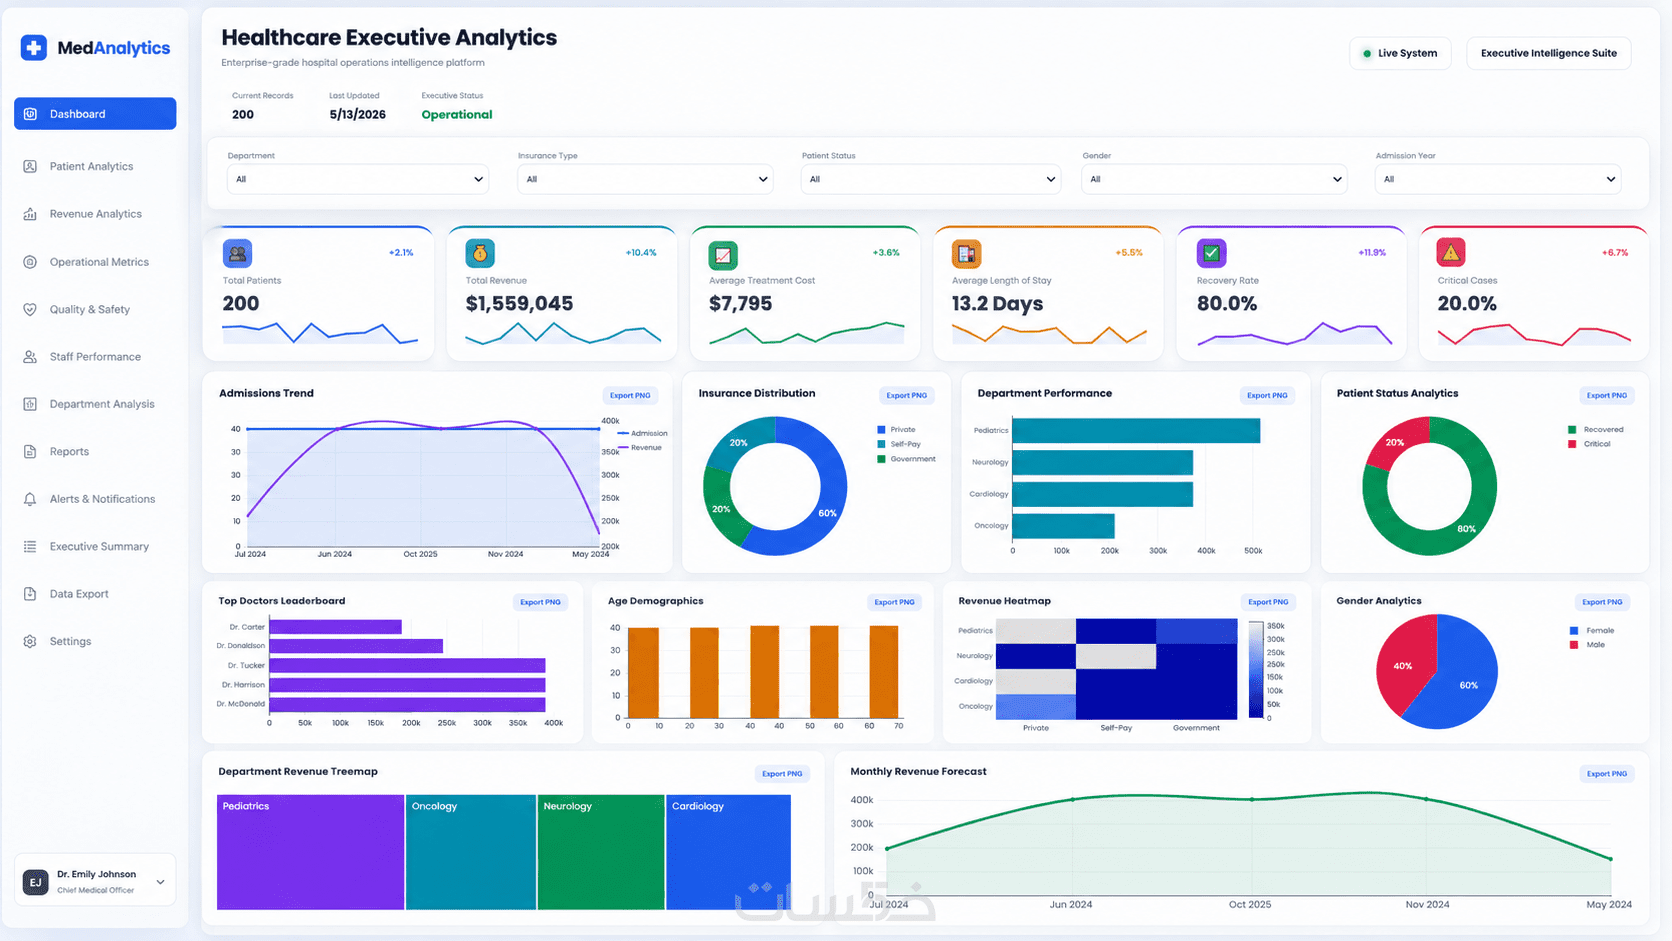This screenshot has width=1672, height=941.
Task: Click the Alerts & Notifications bell icon
Action: (30, 499)
